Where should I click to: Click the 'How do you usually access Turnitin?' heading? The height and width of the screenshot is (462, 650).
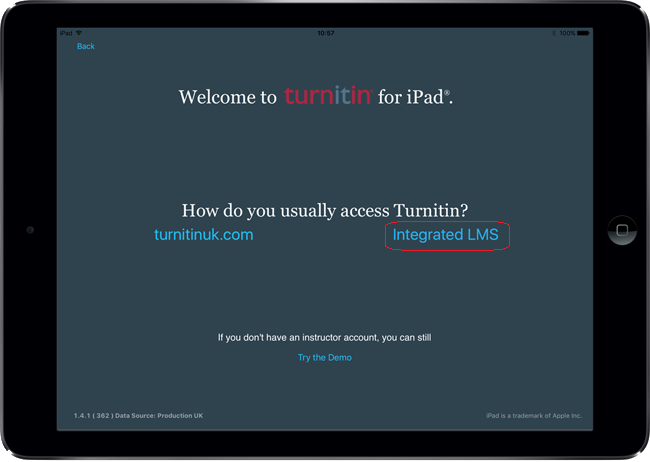325,210
